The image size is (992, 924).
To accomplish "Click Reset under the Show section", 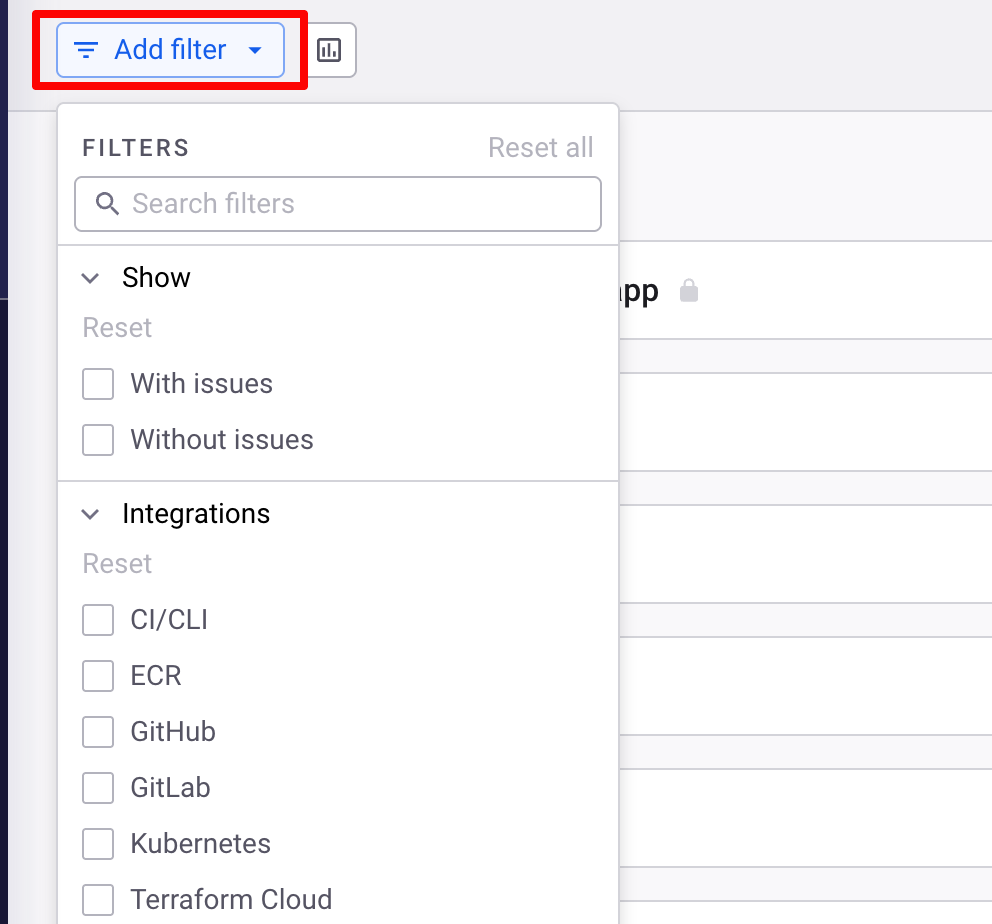I will (x=117, y=328).
